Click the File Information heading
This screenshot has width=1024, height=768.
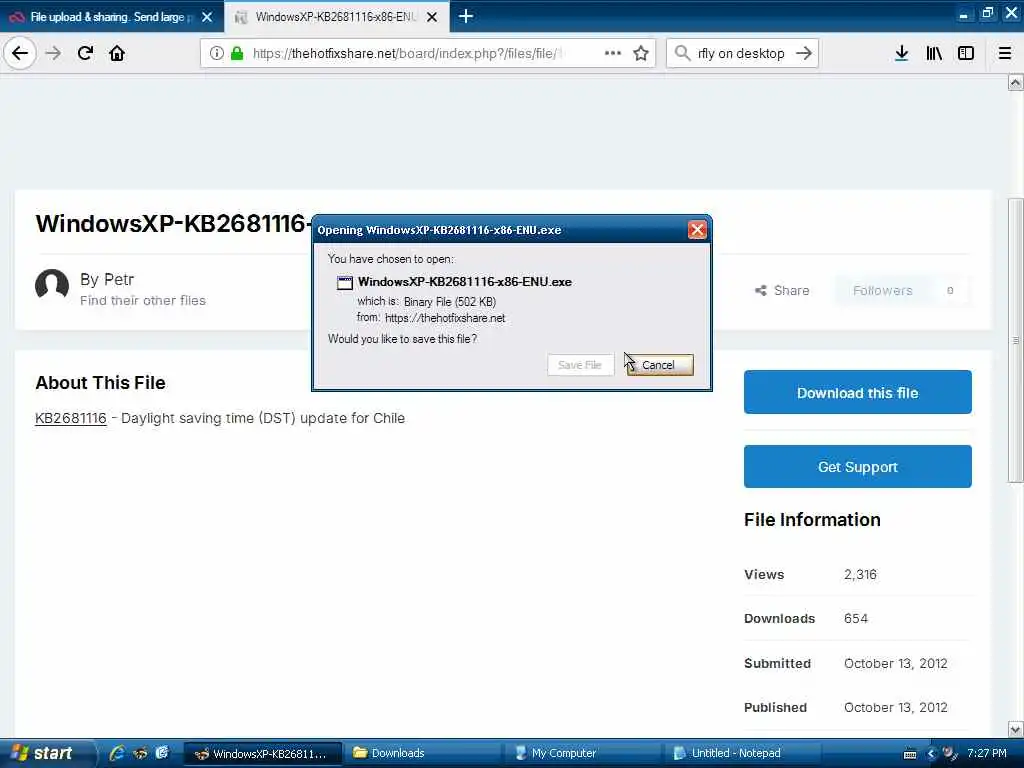click(812, 520)
